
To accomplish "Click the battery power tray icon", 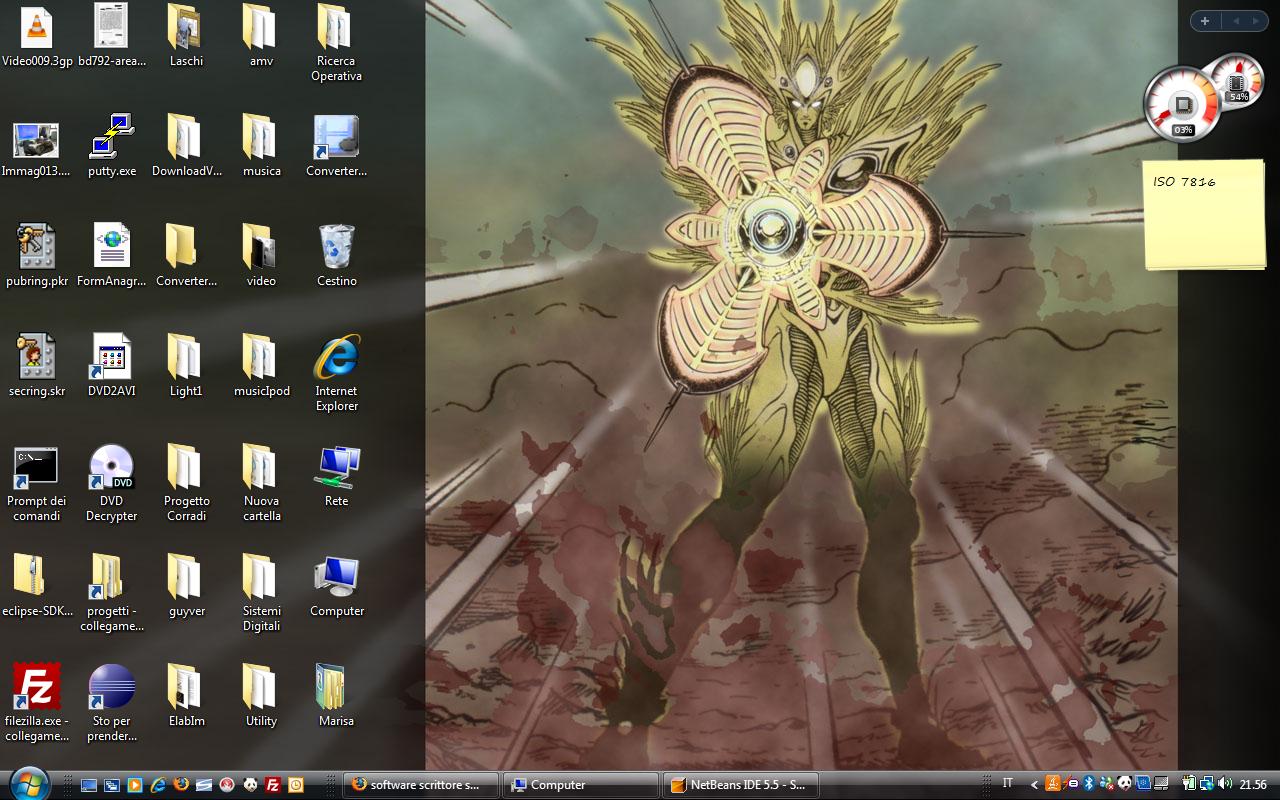I will [1190, 784].
